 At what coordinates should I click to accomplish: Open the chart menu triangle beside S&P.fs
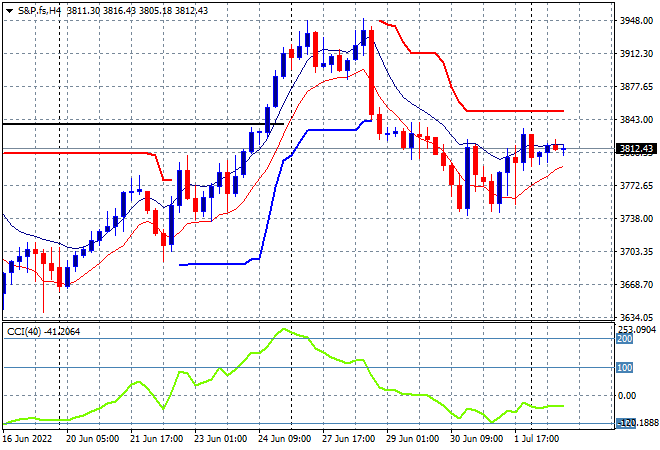tap(10, 11)
